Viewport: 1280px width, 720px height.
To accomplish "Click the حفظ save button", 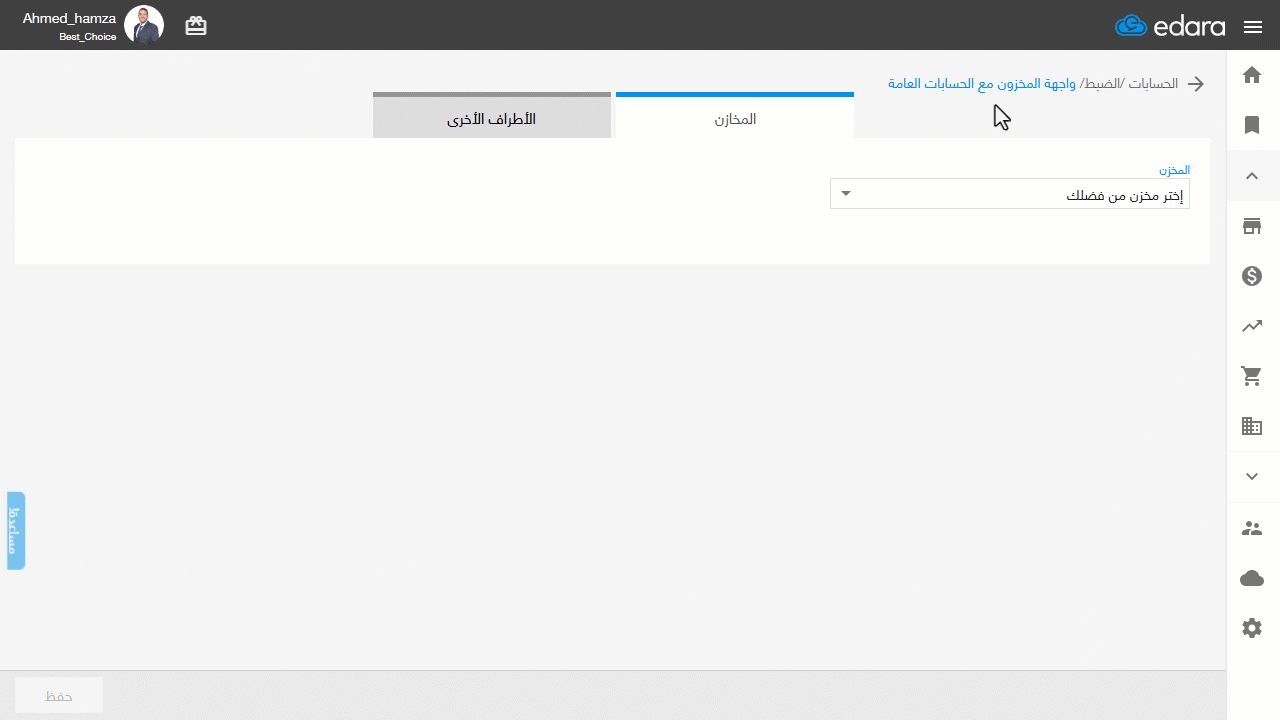I will coord(59,695).
